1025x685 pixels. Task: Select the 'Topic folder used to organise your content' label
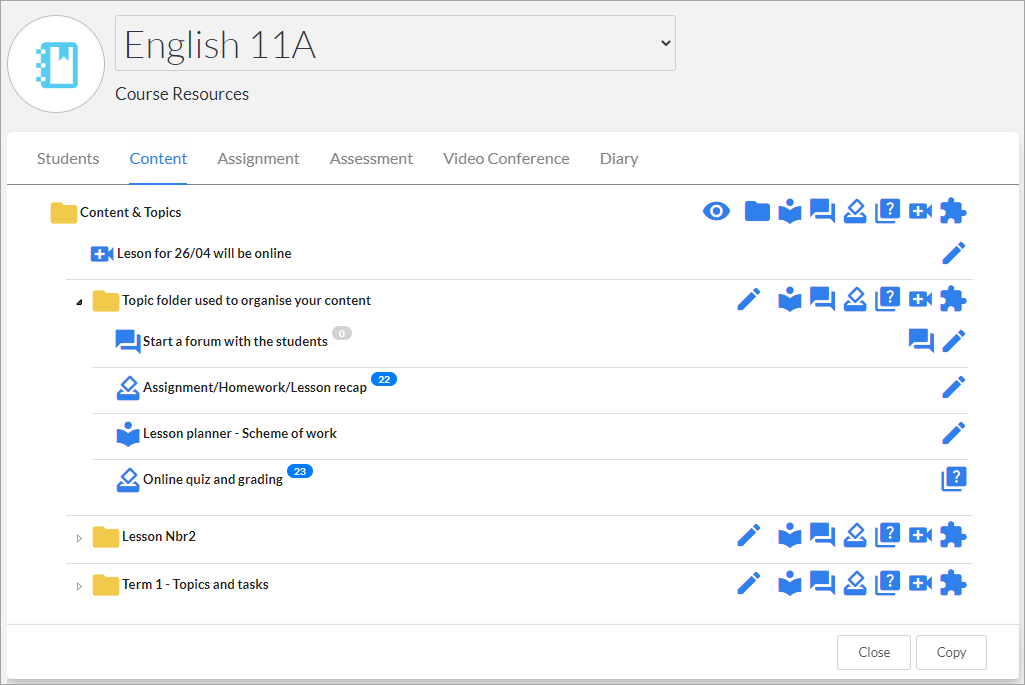pyautogui.click(x=246, y=301)
